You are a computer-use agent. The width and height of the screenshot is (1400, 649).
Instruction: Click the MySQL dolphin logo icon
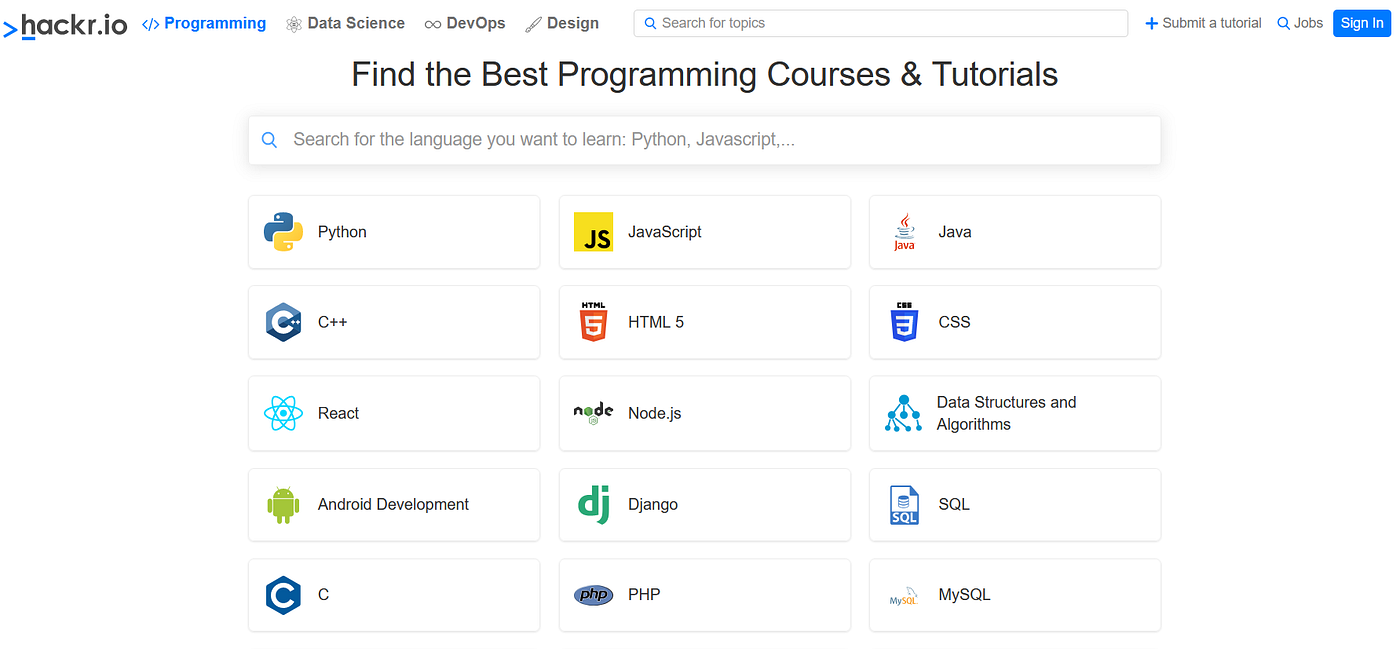coord(904,596)
